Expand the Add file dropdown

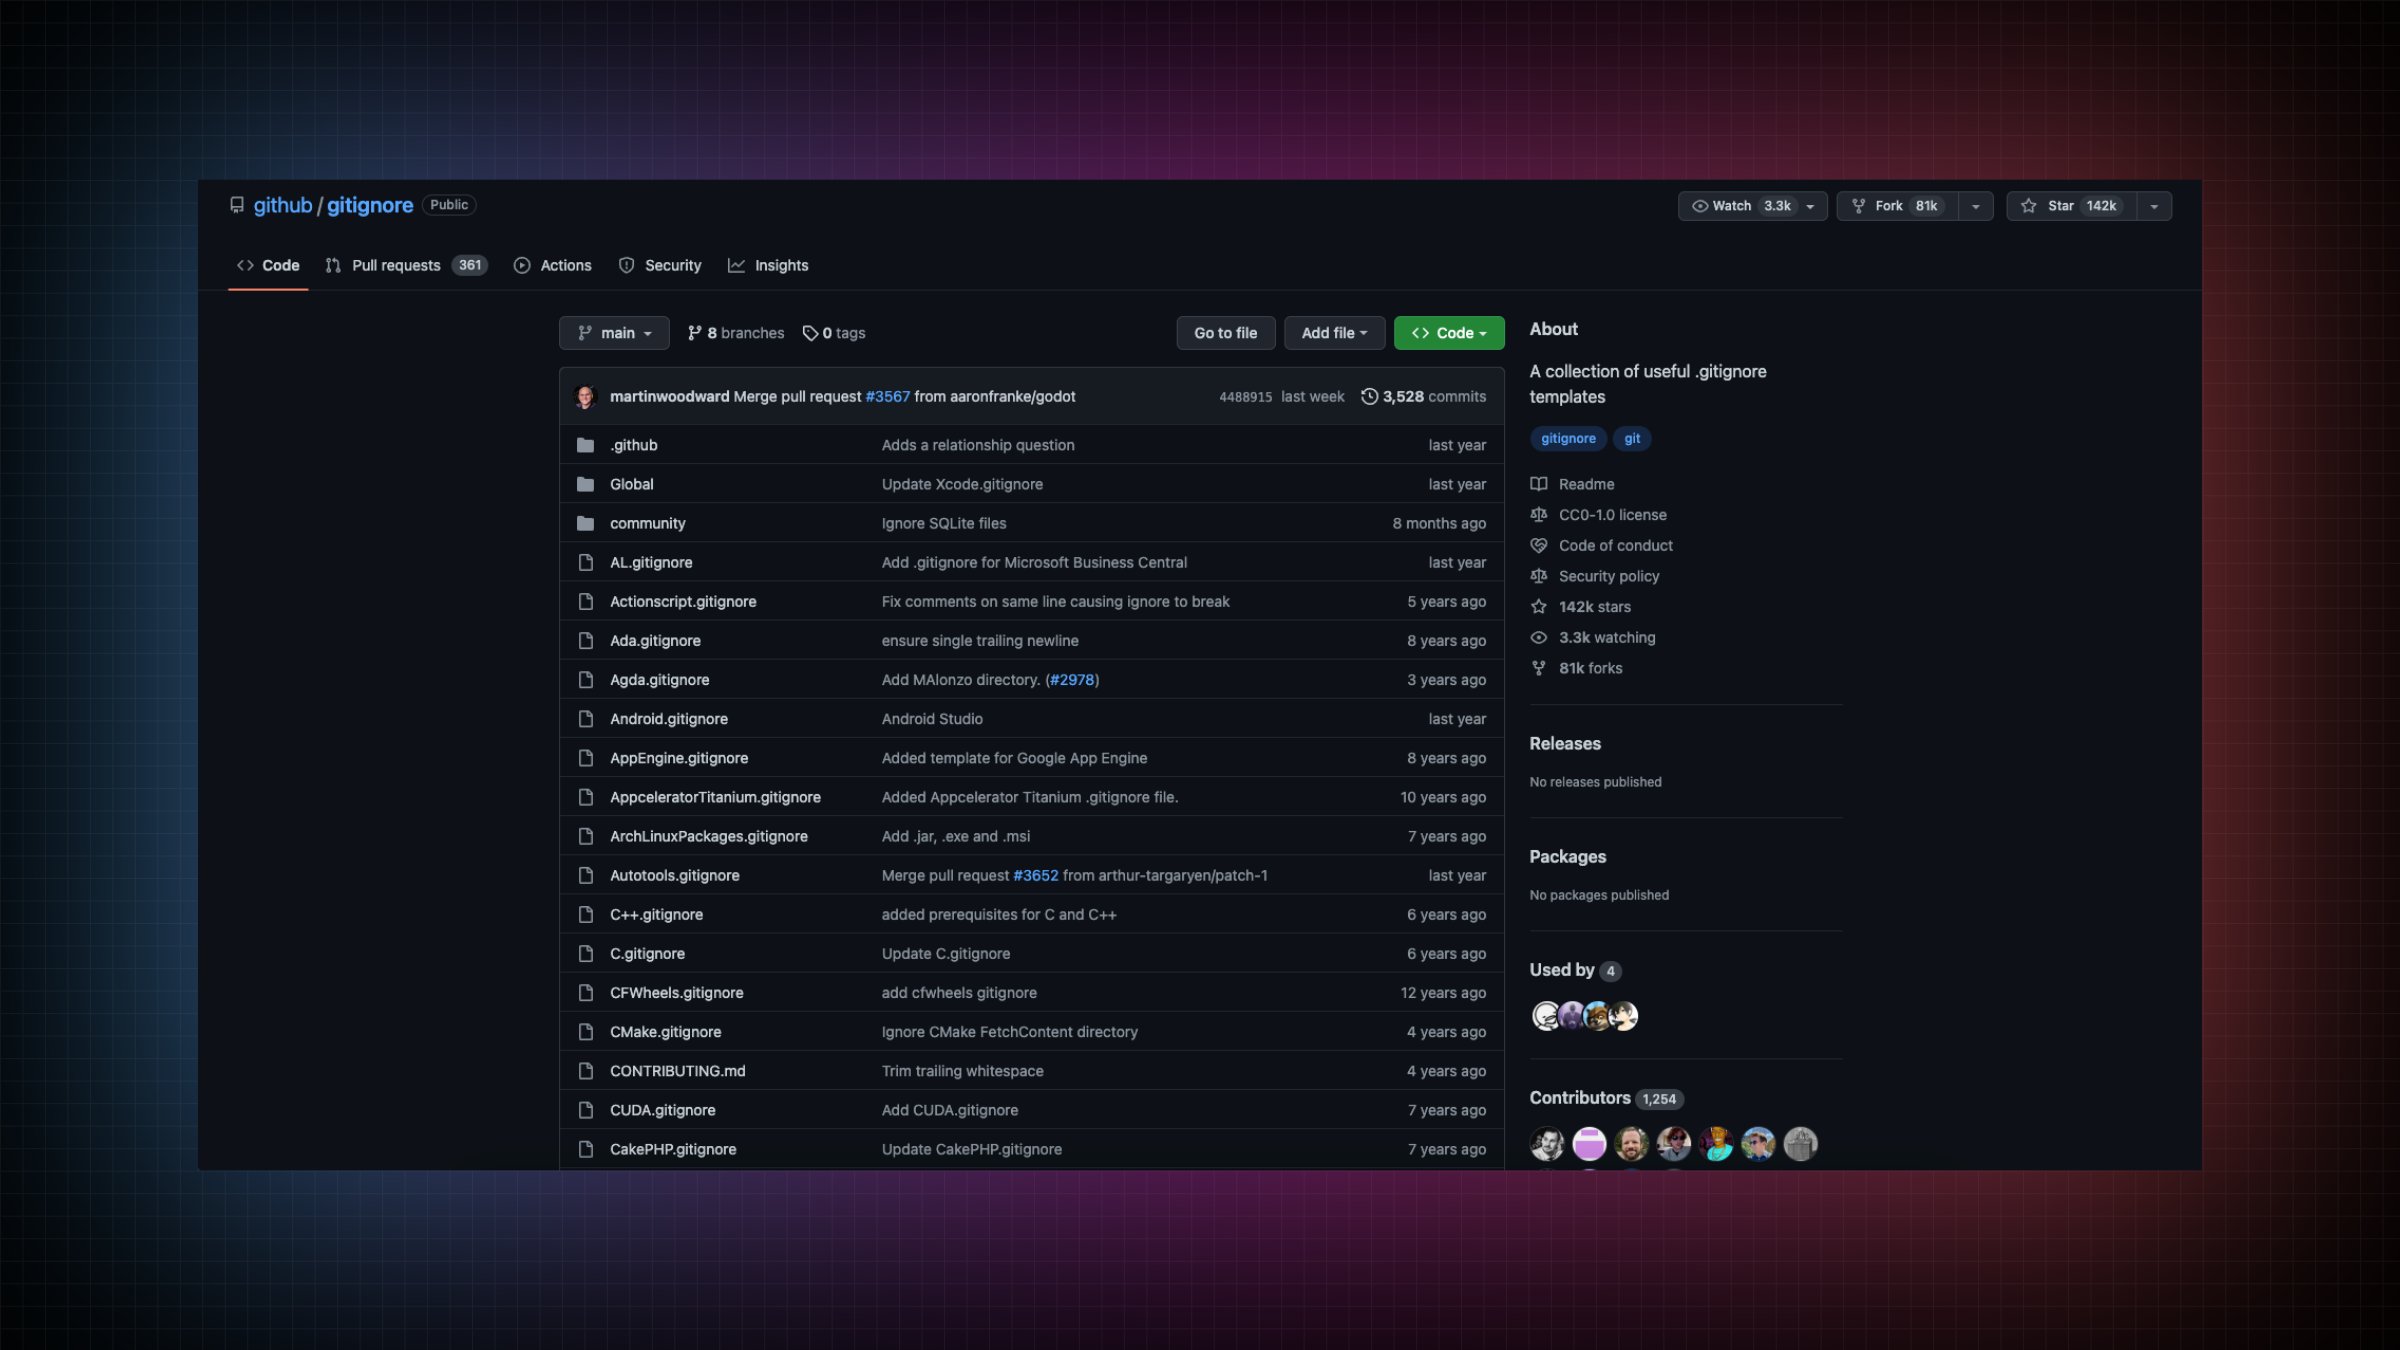tap(1334, 332)
